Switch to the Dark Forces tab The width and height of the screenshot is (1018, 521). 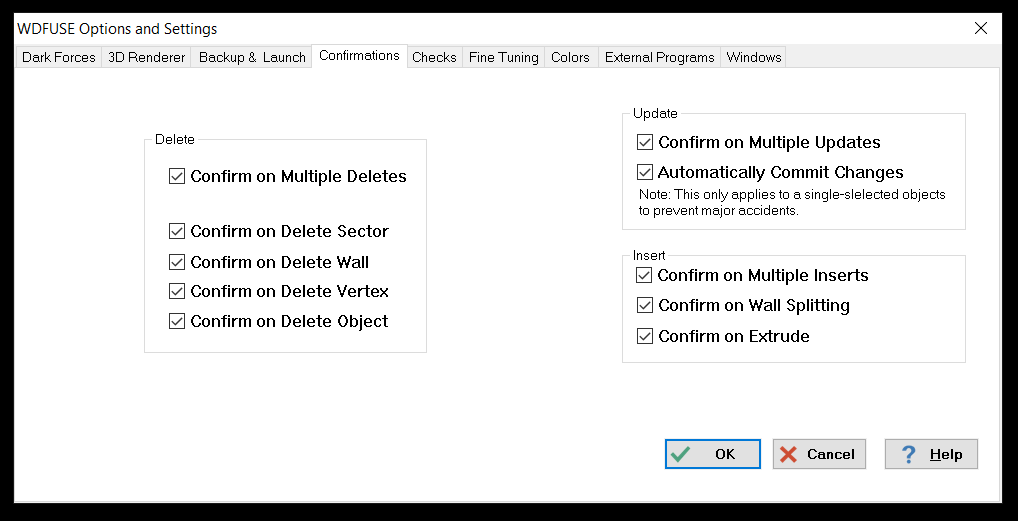pyautogui.click(x=59, y=57)
